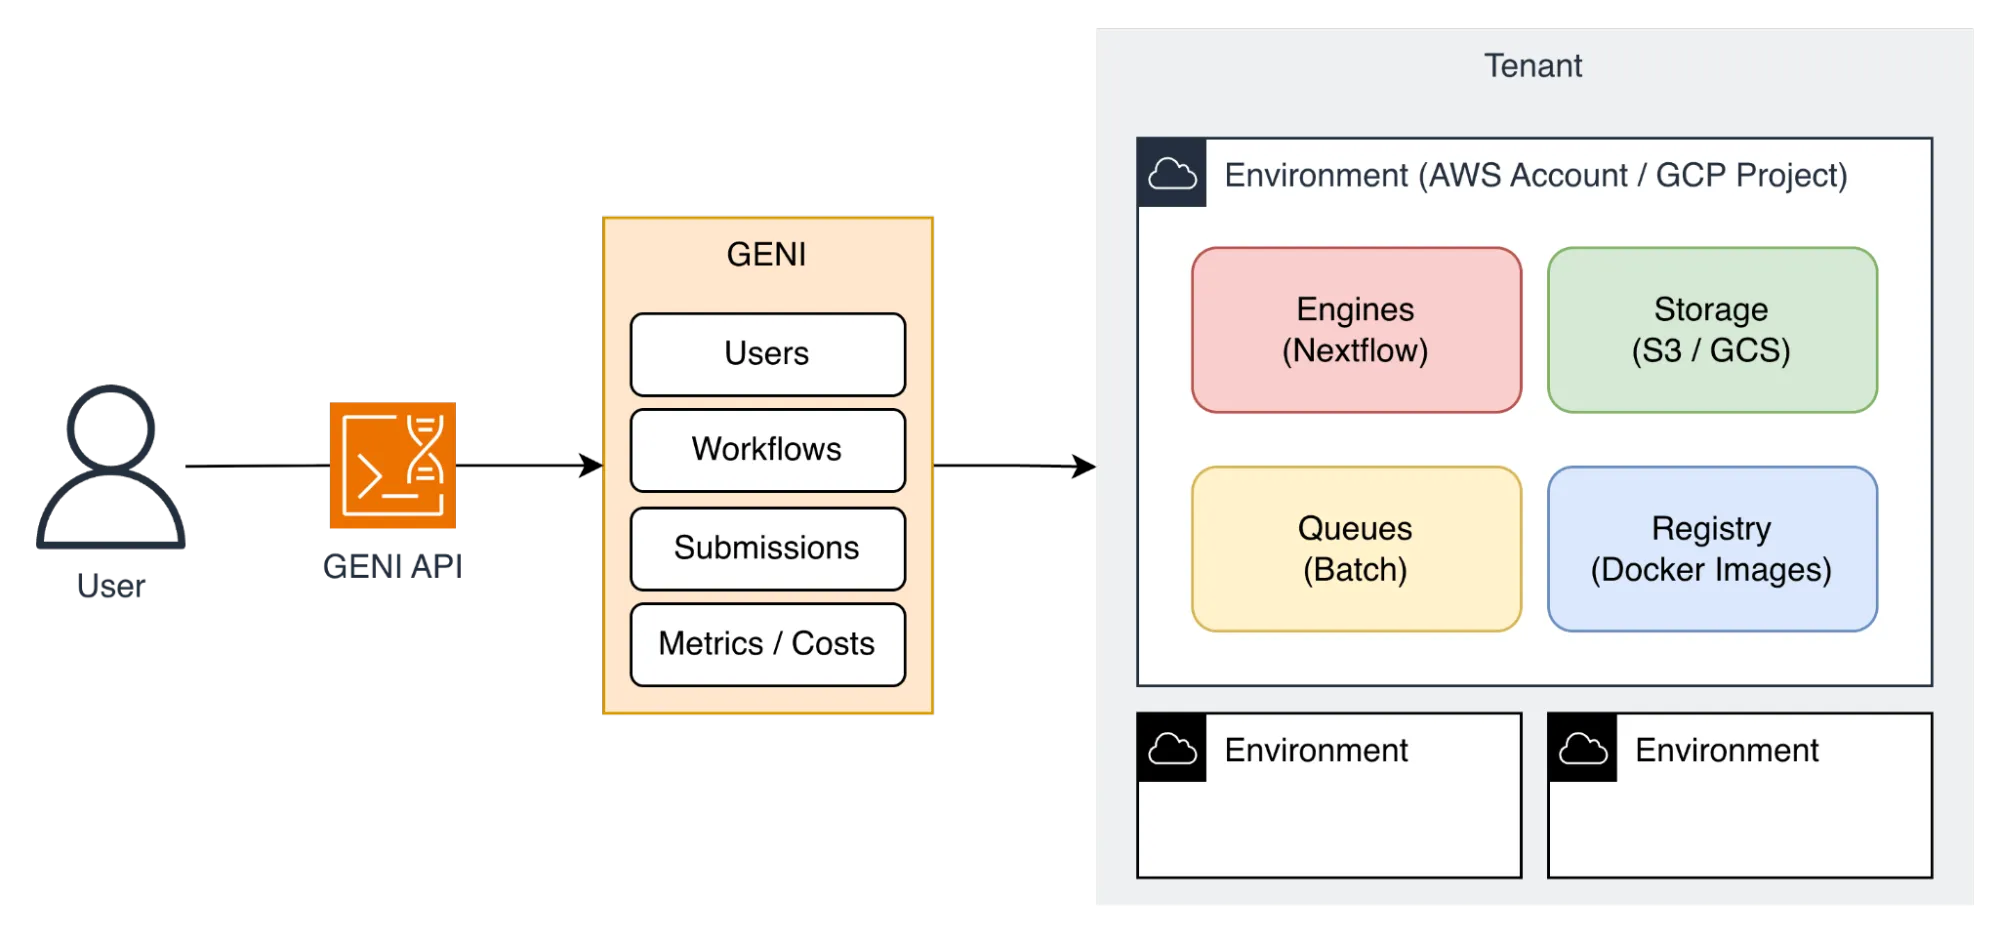Click the lower-left 'Environment' label

coord(1316,750)
